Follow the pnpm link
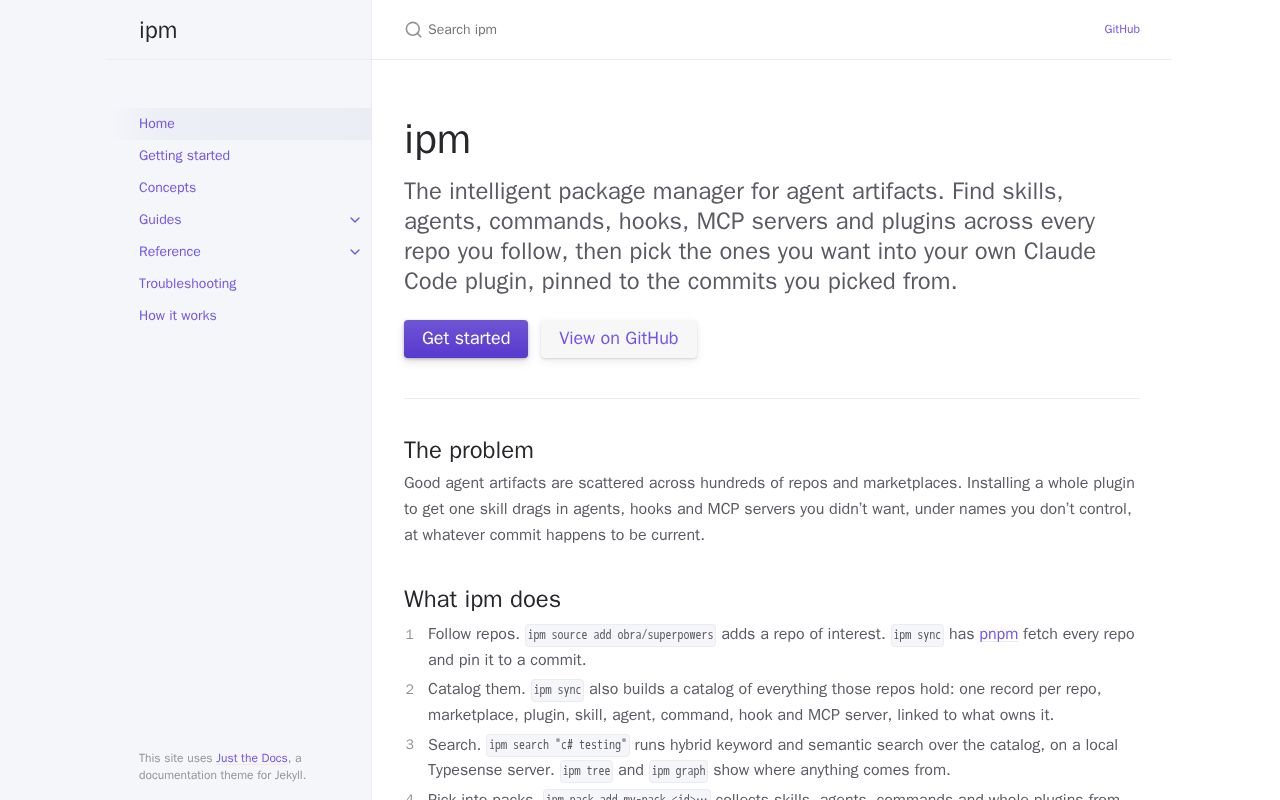 998,634
